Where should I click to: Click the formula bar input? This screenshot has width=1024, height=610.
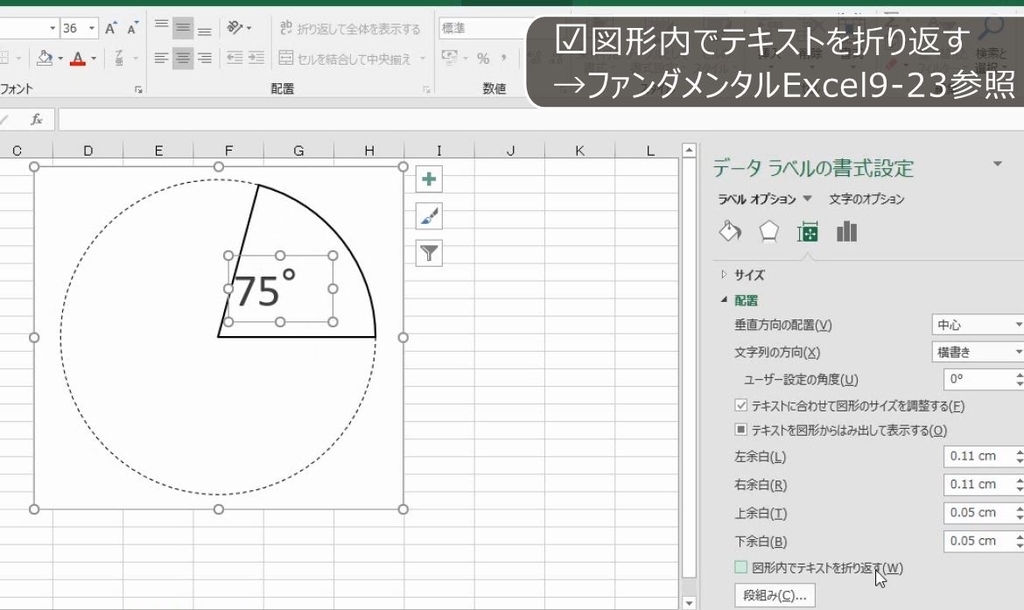pos(541,120)
